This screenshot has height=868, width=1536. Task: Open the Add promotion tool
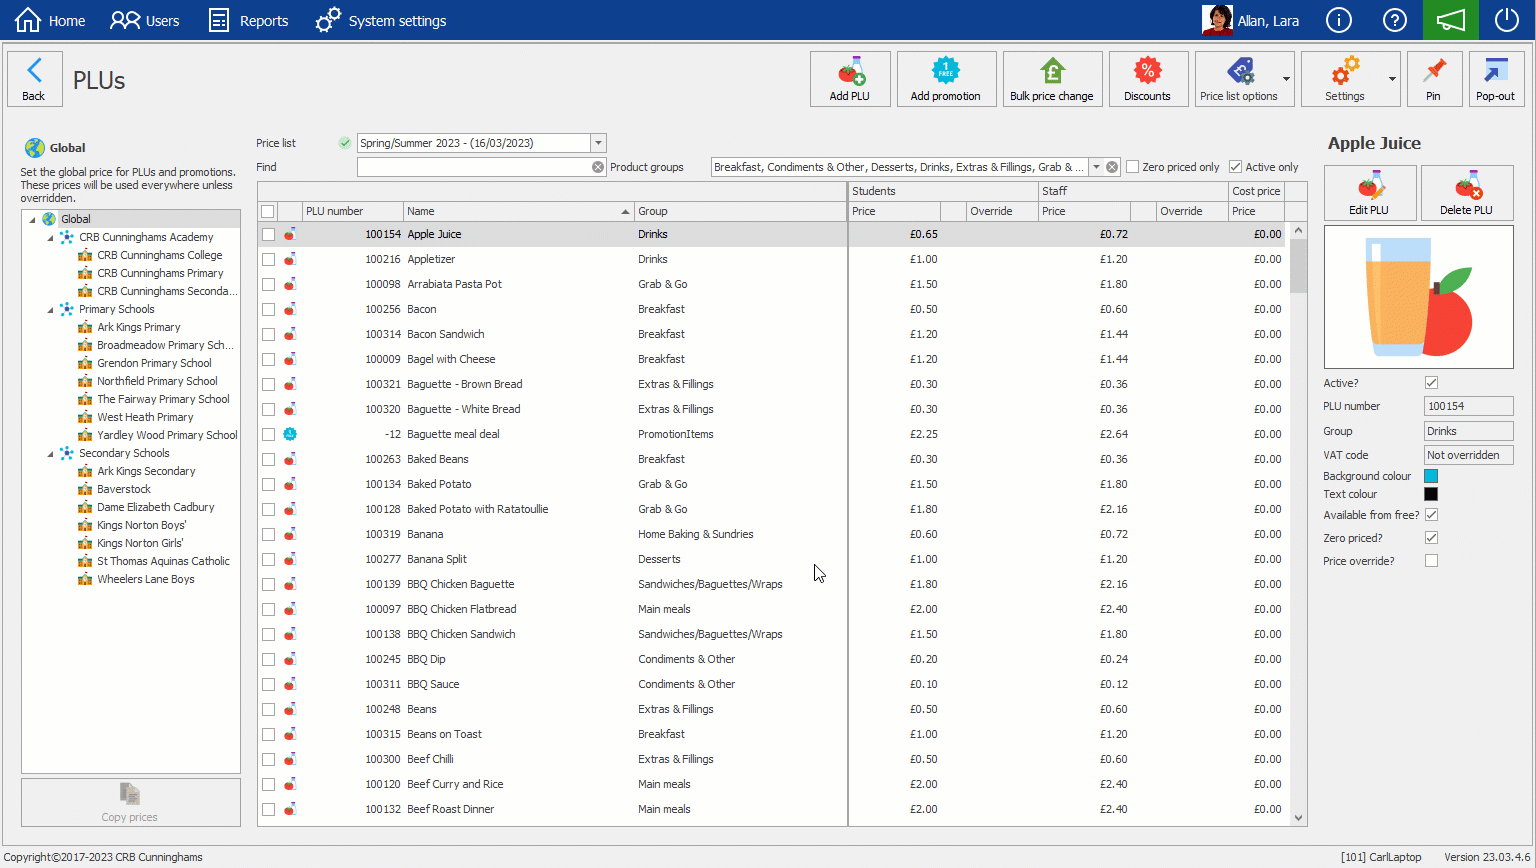point(945,79)
